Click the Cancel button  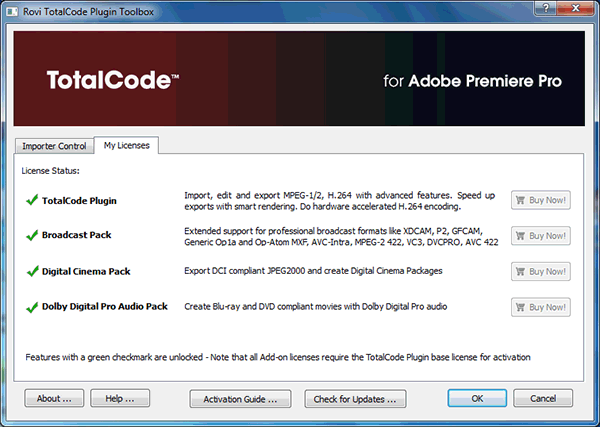[x=543, y=398]
